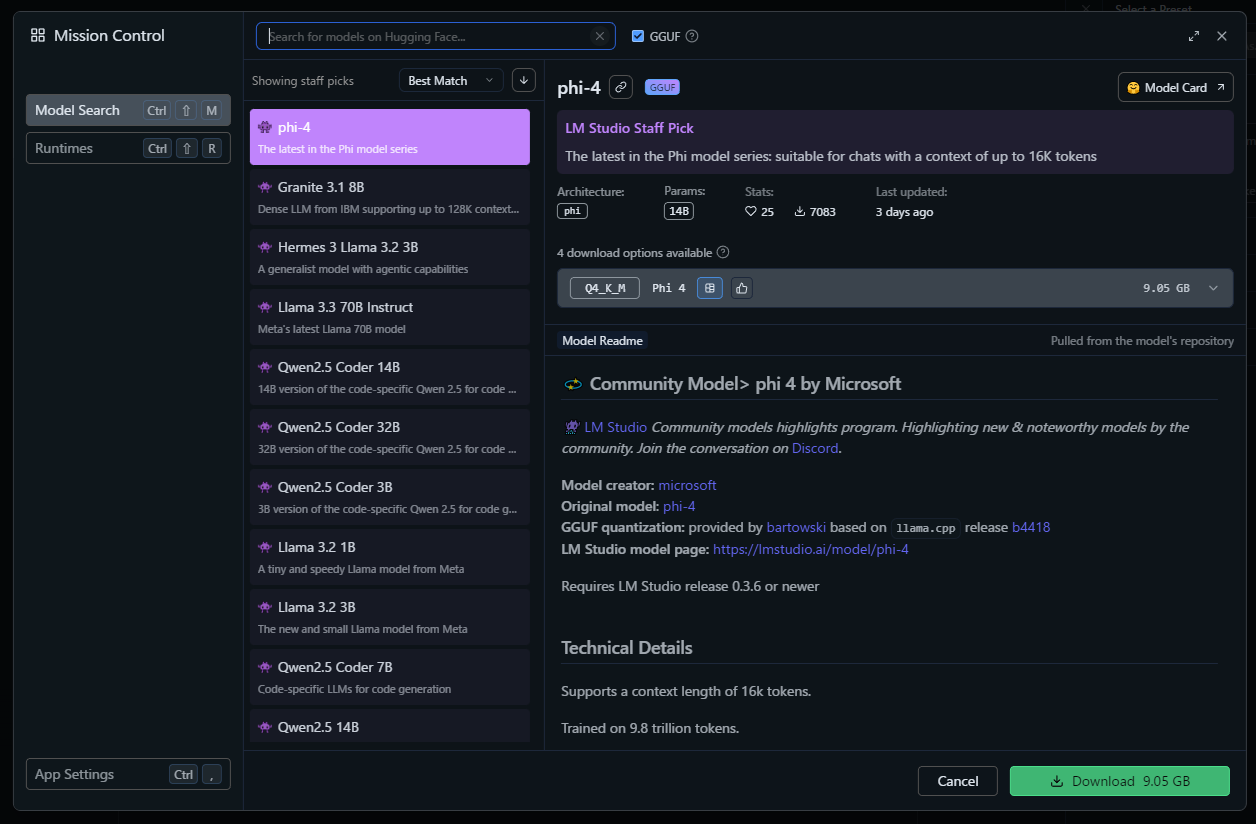Screen dimensions: 1256x824
Task: Click the GGUF help question-mark icon
Action: 692,36
